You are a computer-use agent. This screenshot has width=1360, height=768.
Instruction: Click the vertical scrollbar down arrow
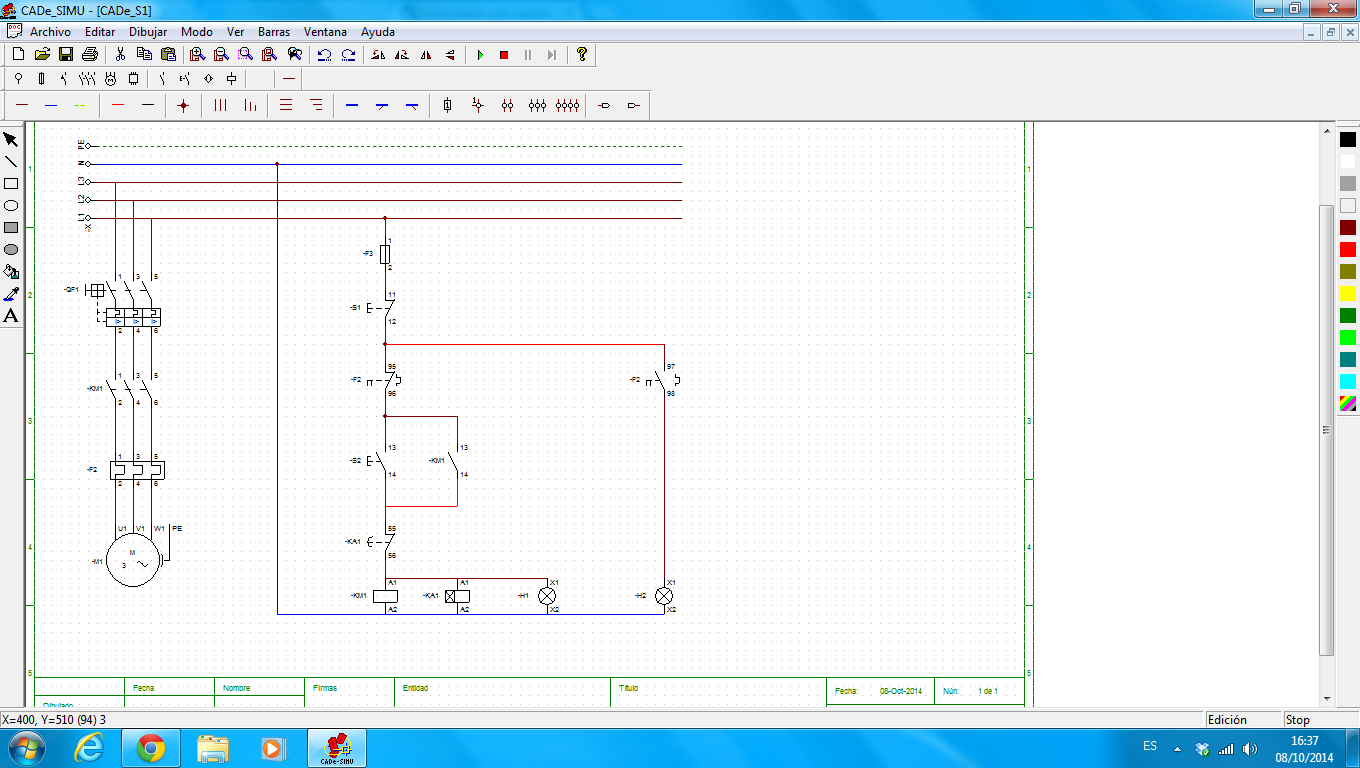tap(1327, 698)
